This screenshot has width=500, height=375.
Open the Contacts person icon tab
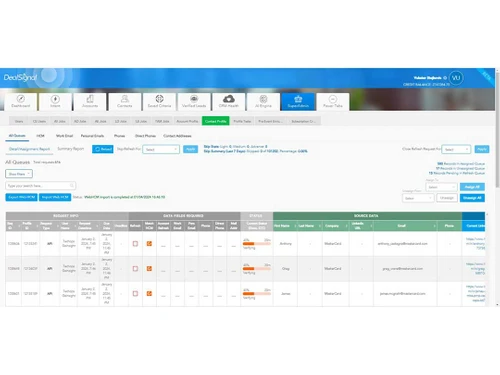(x=125, y=102)
